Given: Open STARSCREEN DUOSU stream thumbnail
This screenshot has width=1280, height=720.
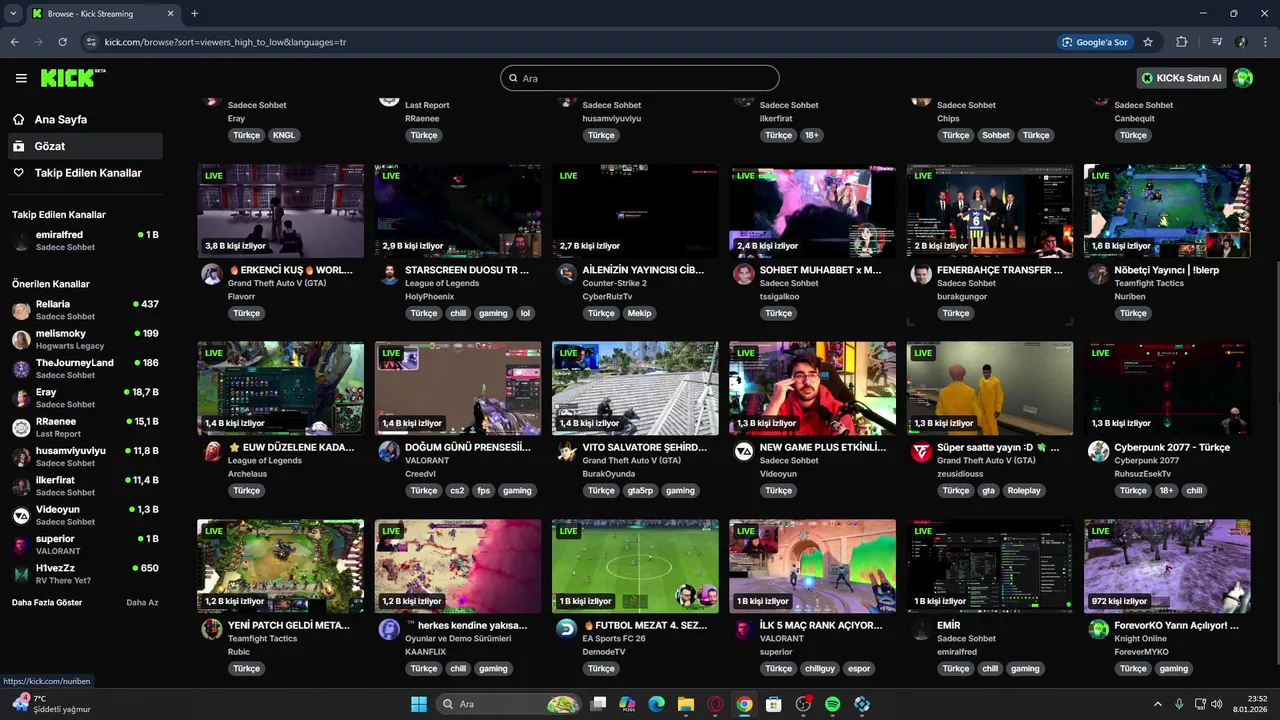Looking at the screenshot, I should point(458,211).
